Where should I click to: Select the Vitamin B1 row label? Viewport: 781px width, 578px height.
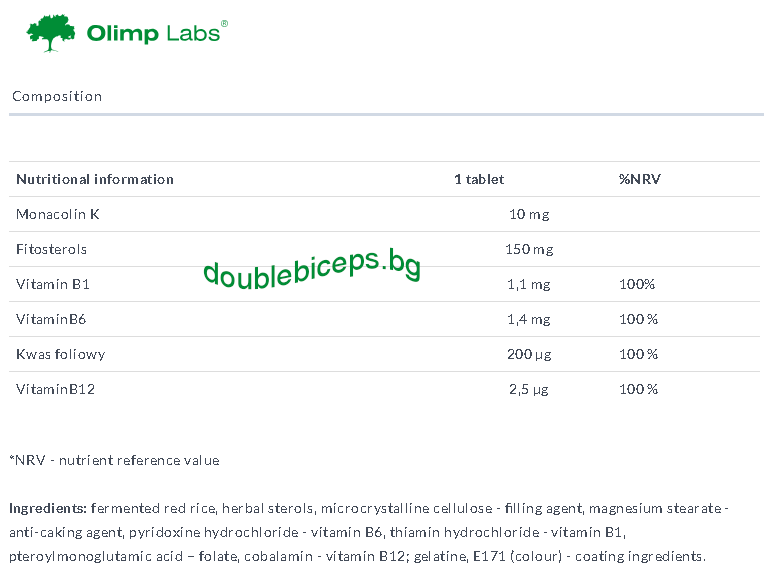(53, 284)
